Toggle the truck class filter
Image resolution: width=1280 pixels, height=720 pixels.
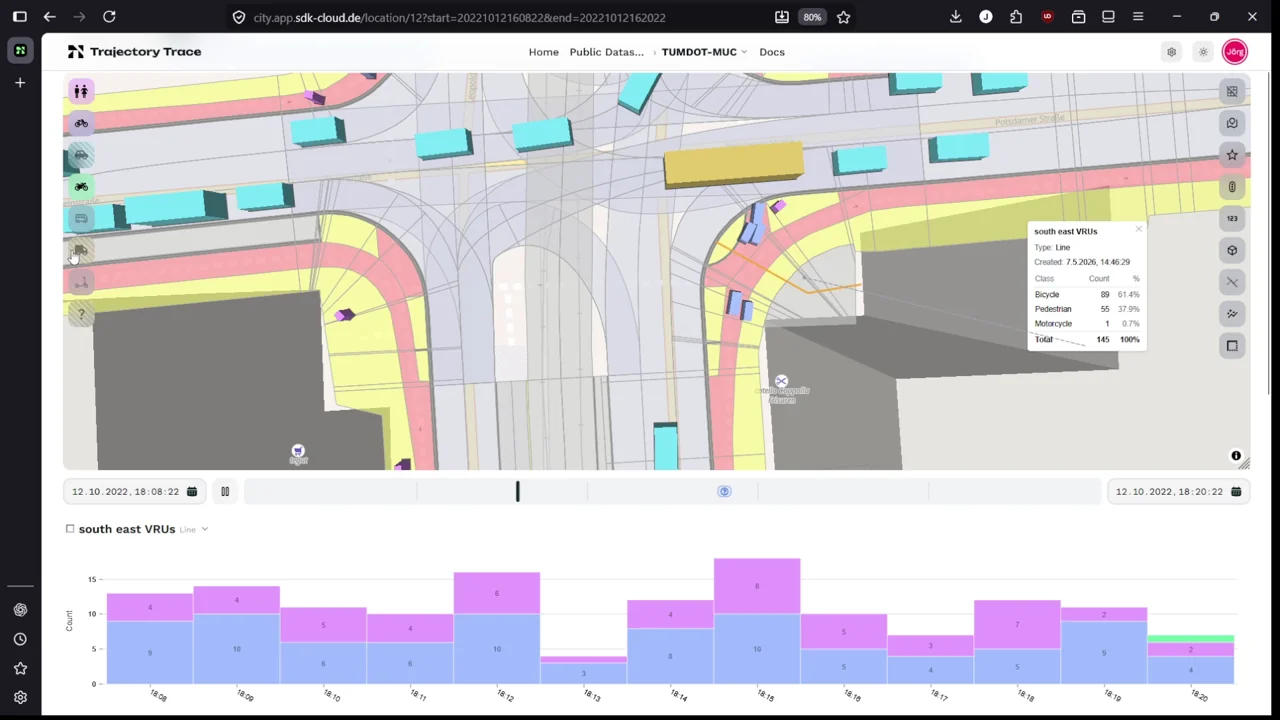81,251
